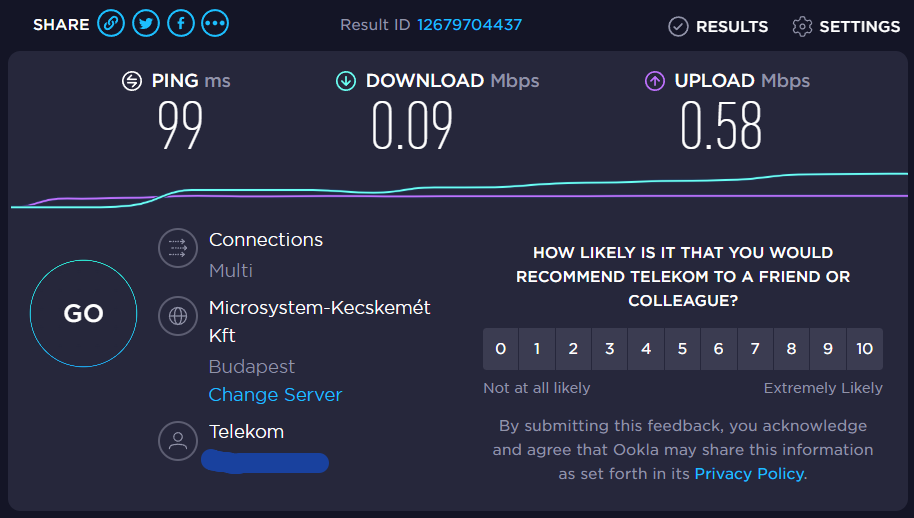
Task: Click the download speed icon
Action: click(x=346, y=81)
